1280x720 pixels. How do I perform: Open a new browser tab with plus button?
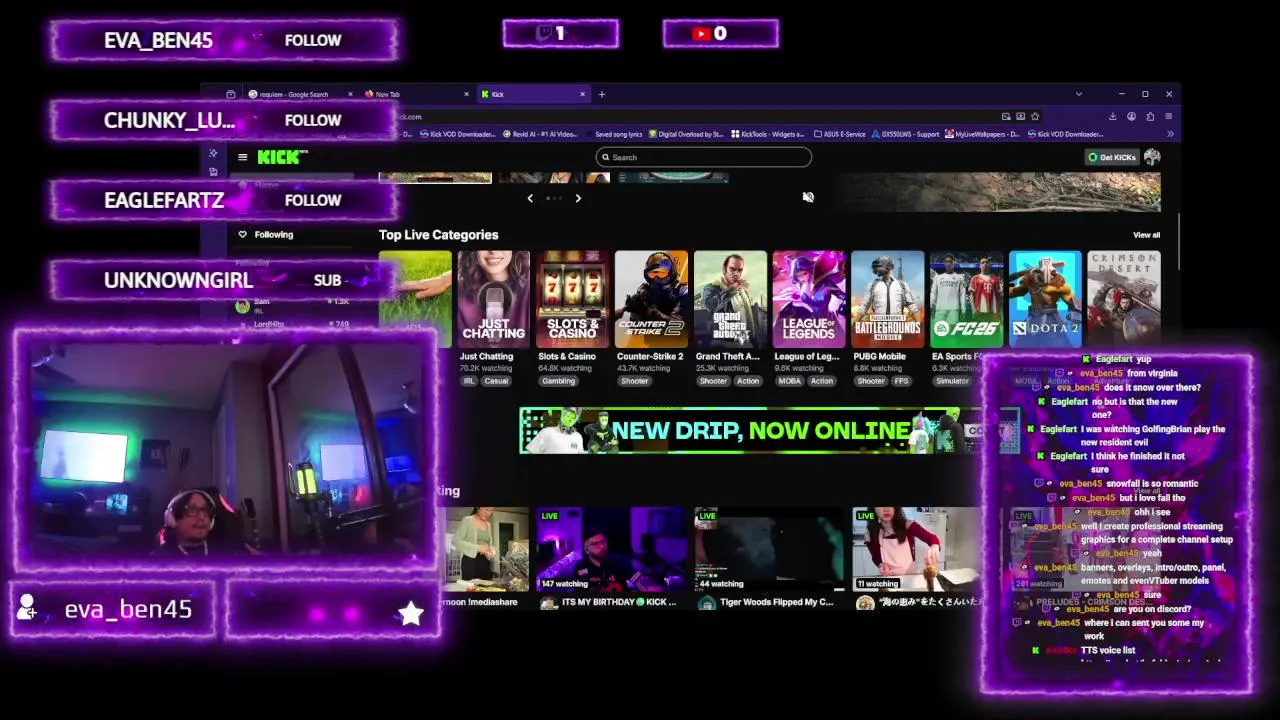click(x=601, y=94)
